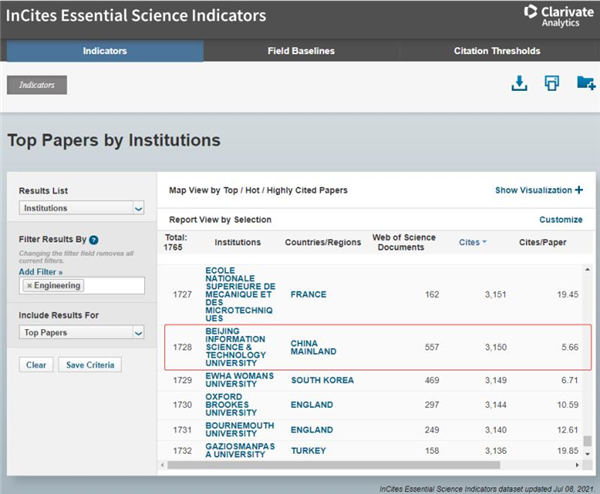
Task: Expand the Show Visualization plus icon
Action: pos(578,190)
